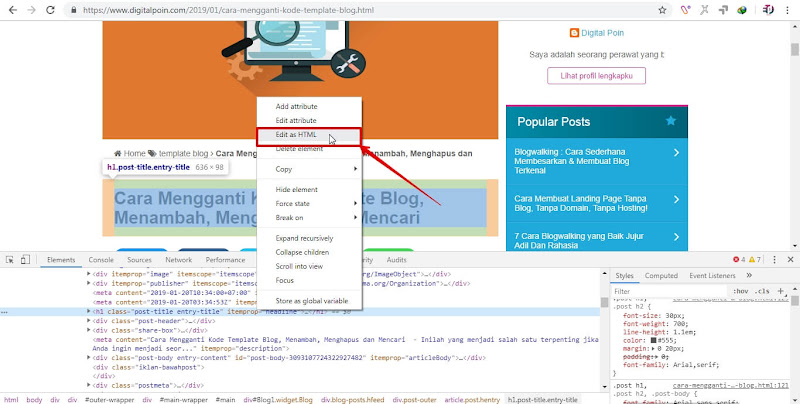The image size is (800, 404).
Task: Click Lihat profil lengkapku button
Action: (x=596, y=75)
